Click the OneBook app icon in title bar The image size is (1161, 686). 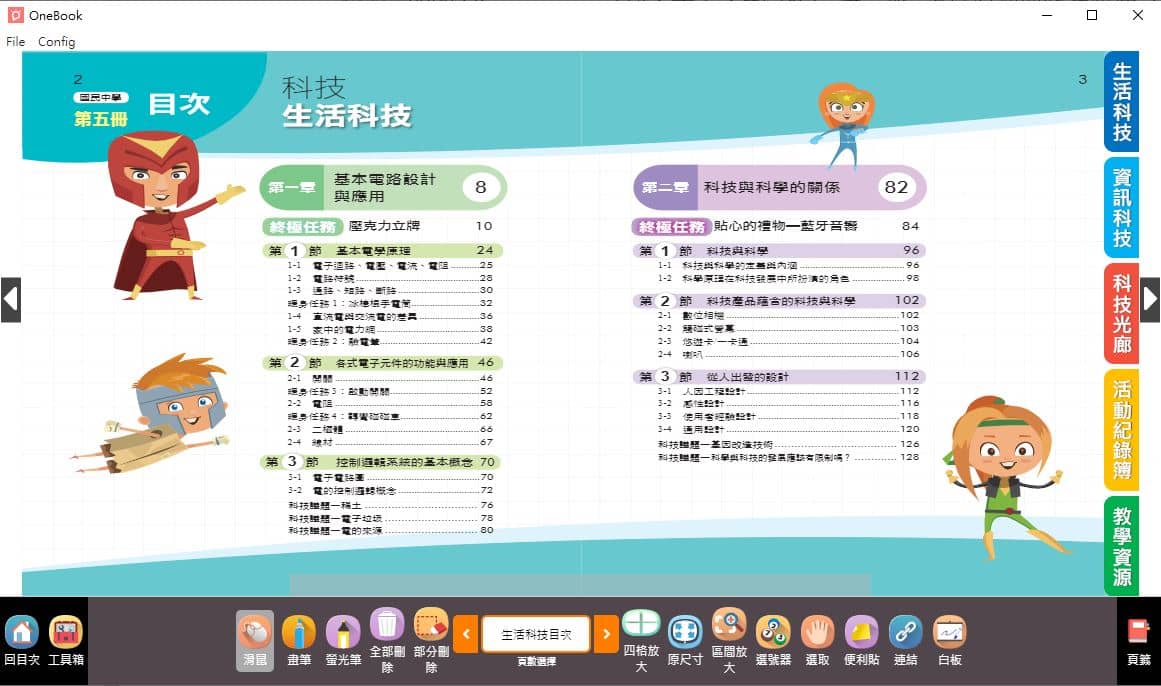pos(16,15)
